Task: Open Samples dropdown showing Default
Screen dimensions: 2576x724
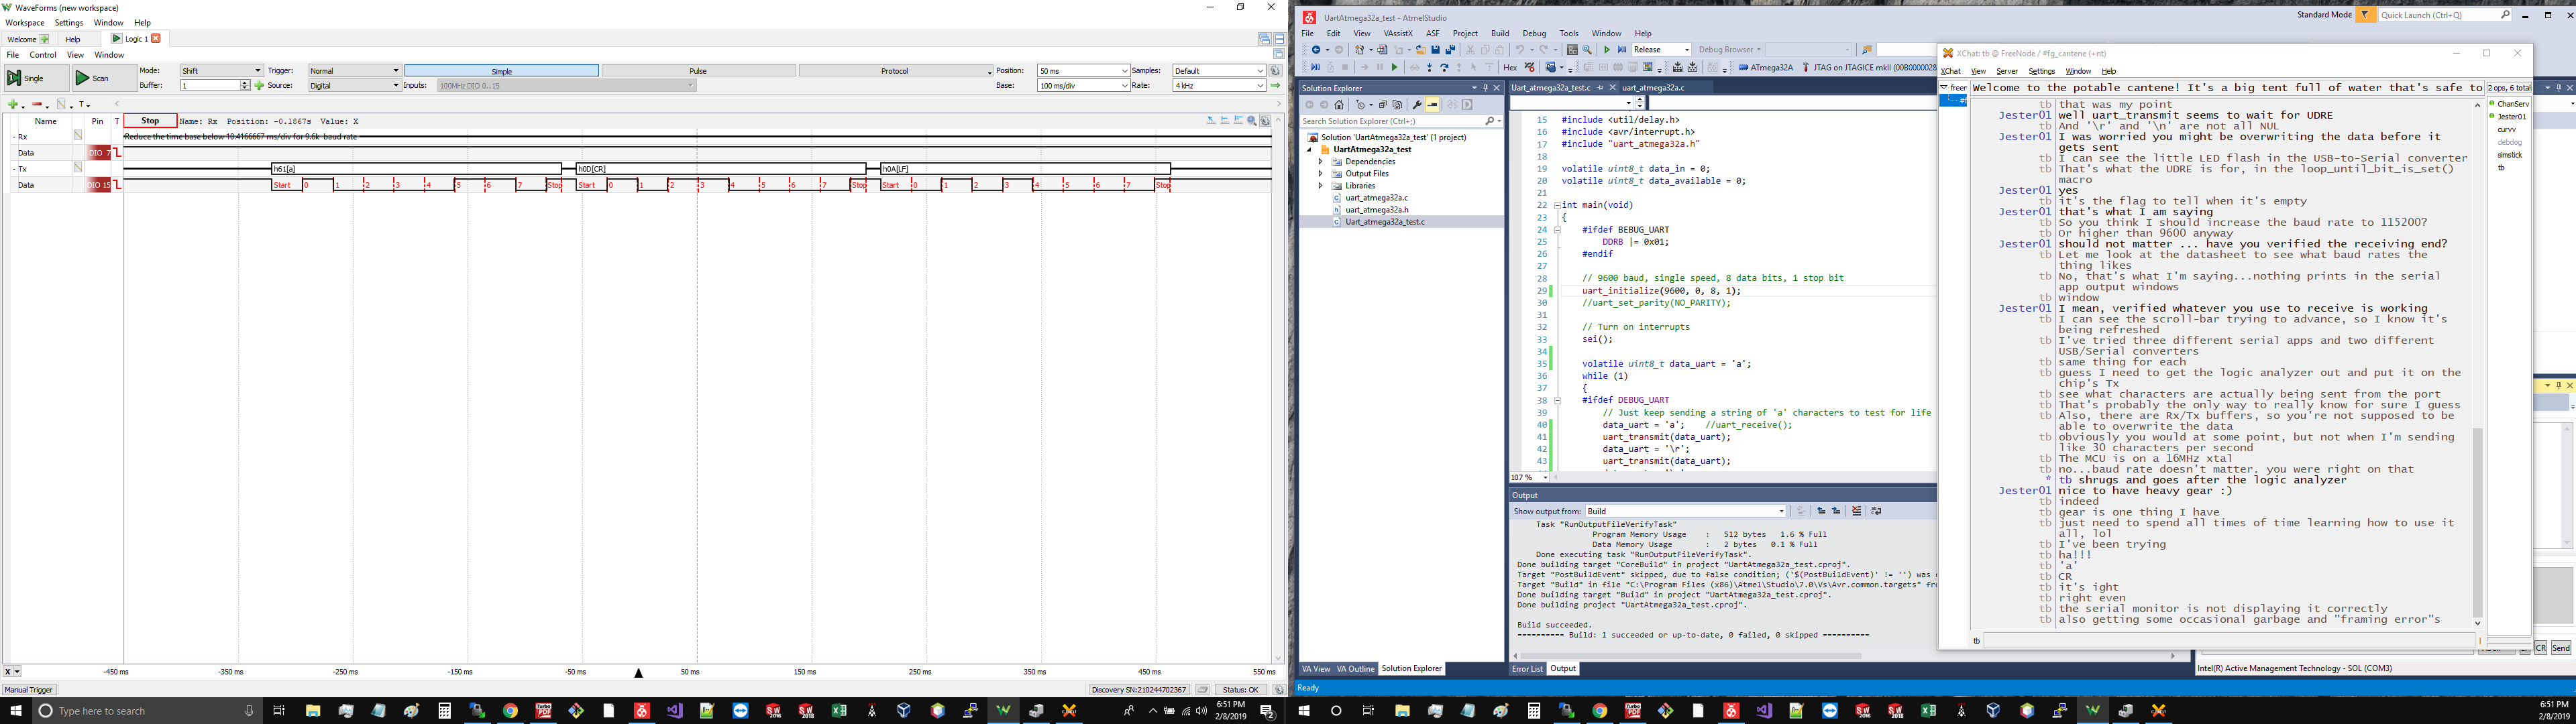Action: (1220, 71)
